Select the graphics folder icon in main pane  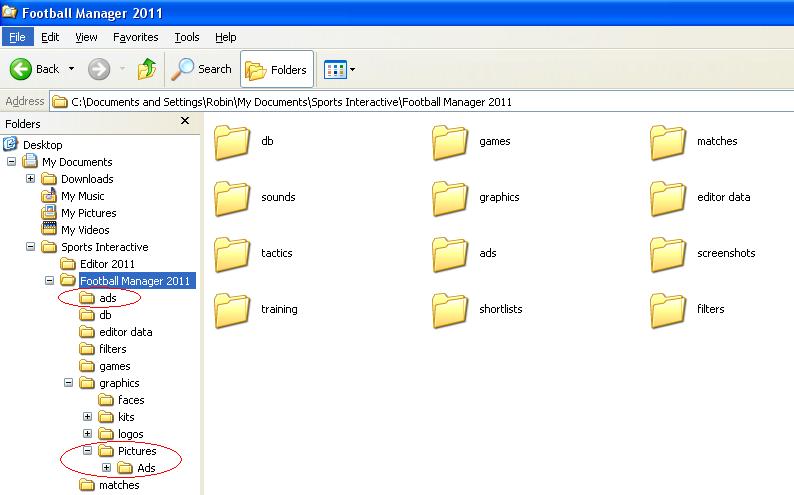pyautogui.click(x=450, y=198)
